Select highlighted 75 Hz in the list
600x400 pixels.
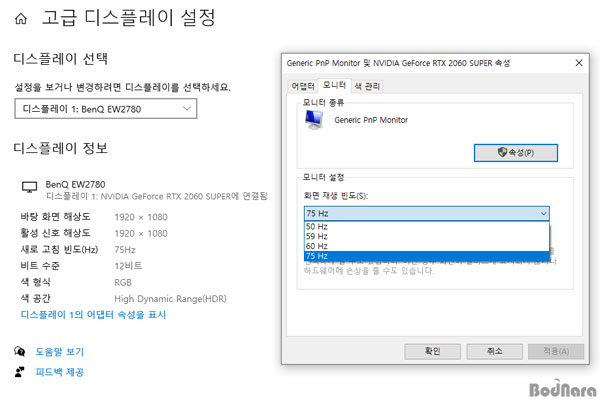point(427,256)
